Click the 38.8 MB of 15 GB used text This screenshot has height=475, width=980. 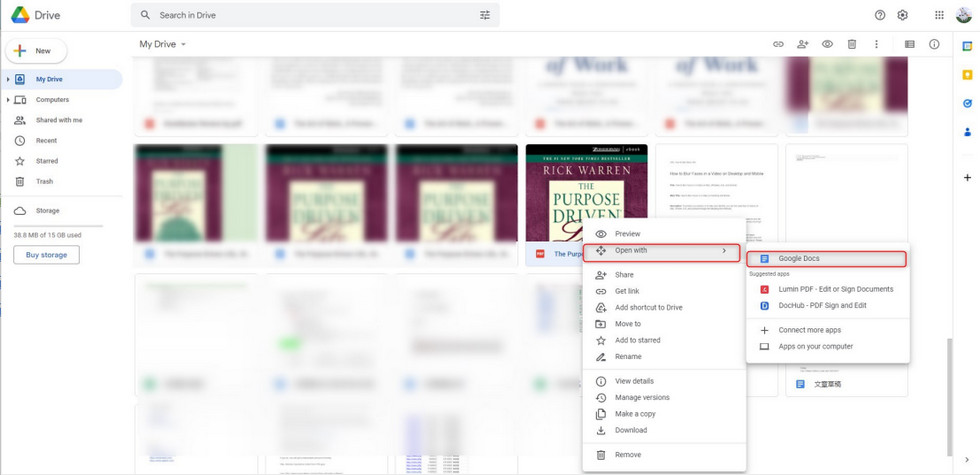(x=48, y=236)
